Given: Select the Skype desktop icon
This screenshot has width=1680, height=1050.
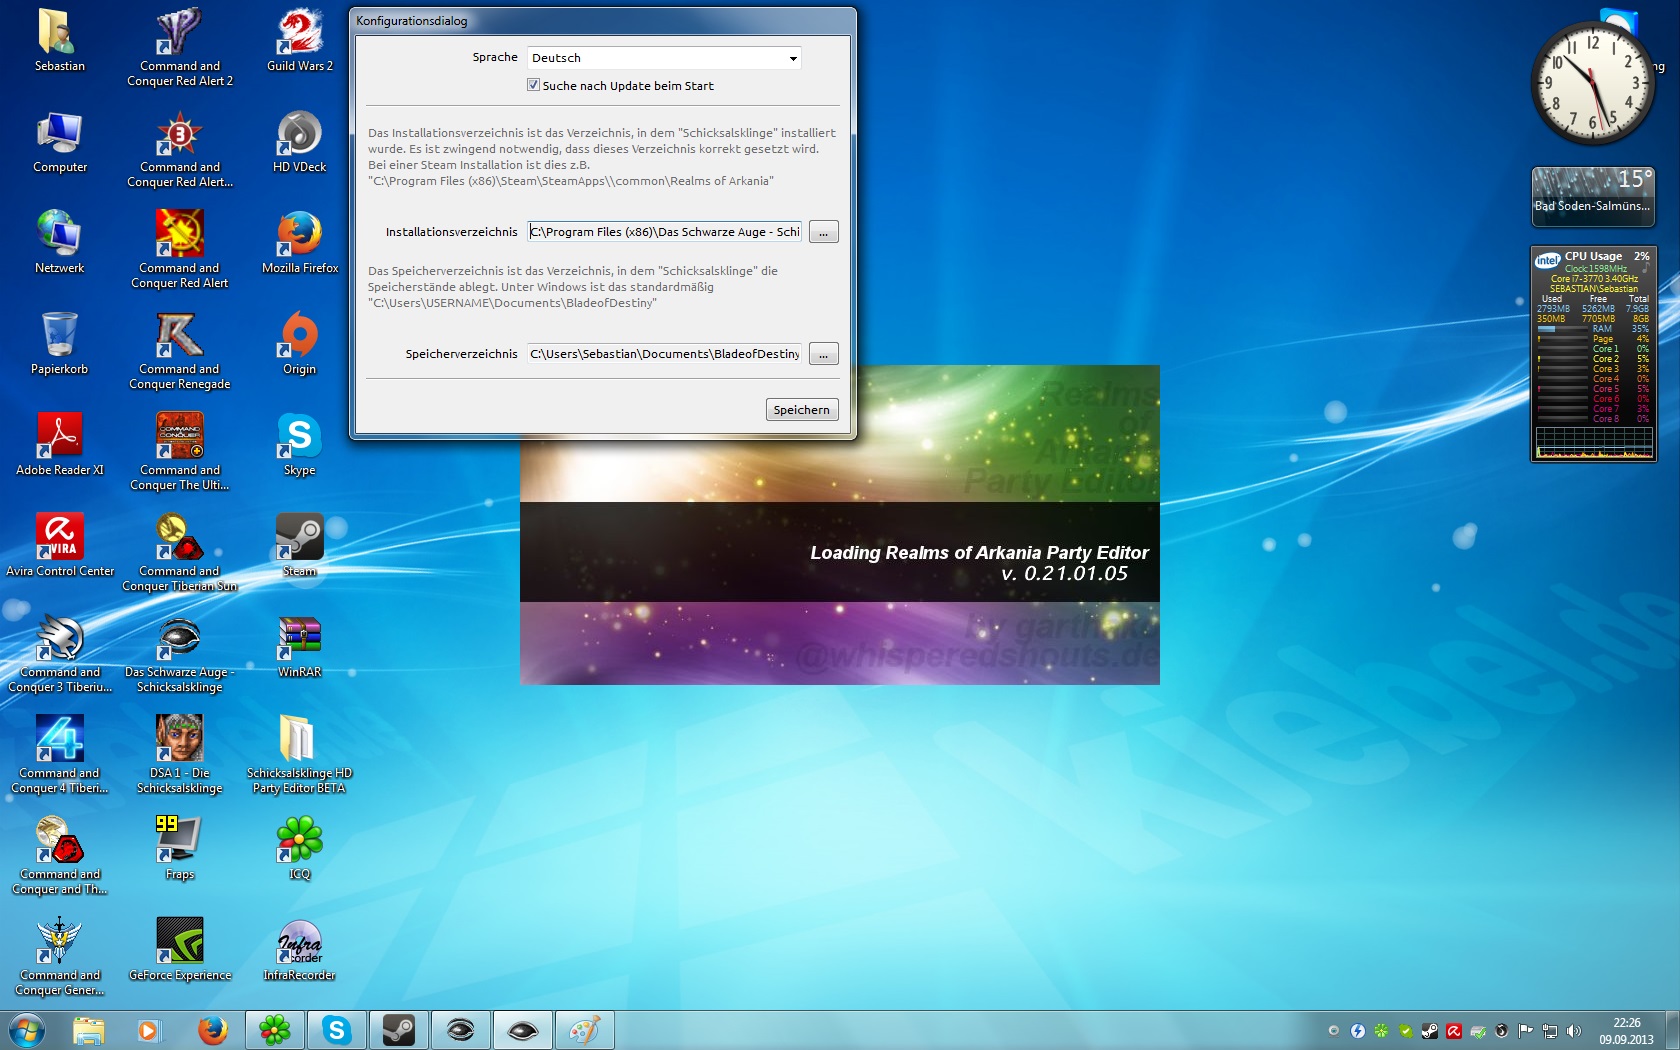Looking at the screenshot, I should [300, 446].
